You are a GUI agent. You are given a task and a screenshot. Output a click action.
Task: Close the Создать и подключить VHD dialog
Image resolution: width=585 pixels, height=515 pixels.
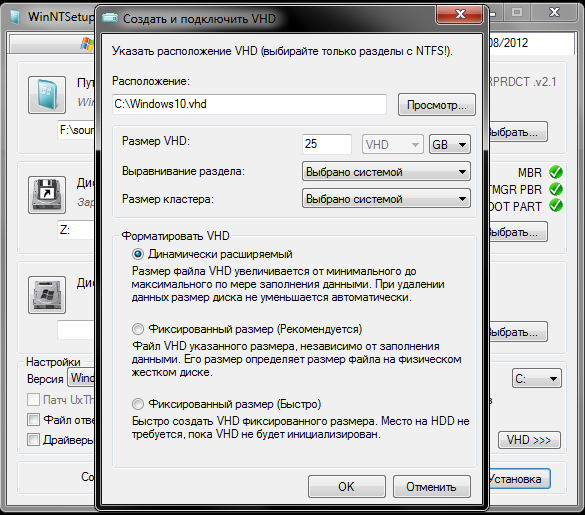pyautogui.click(x=460, y=15)
